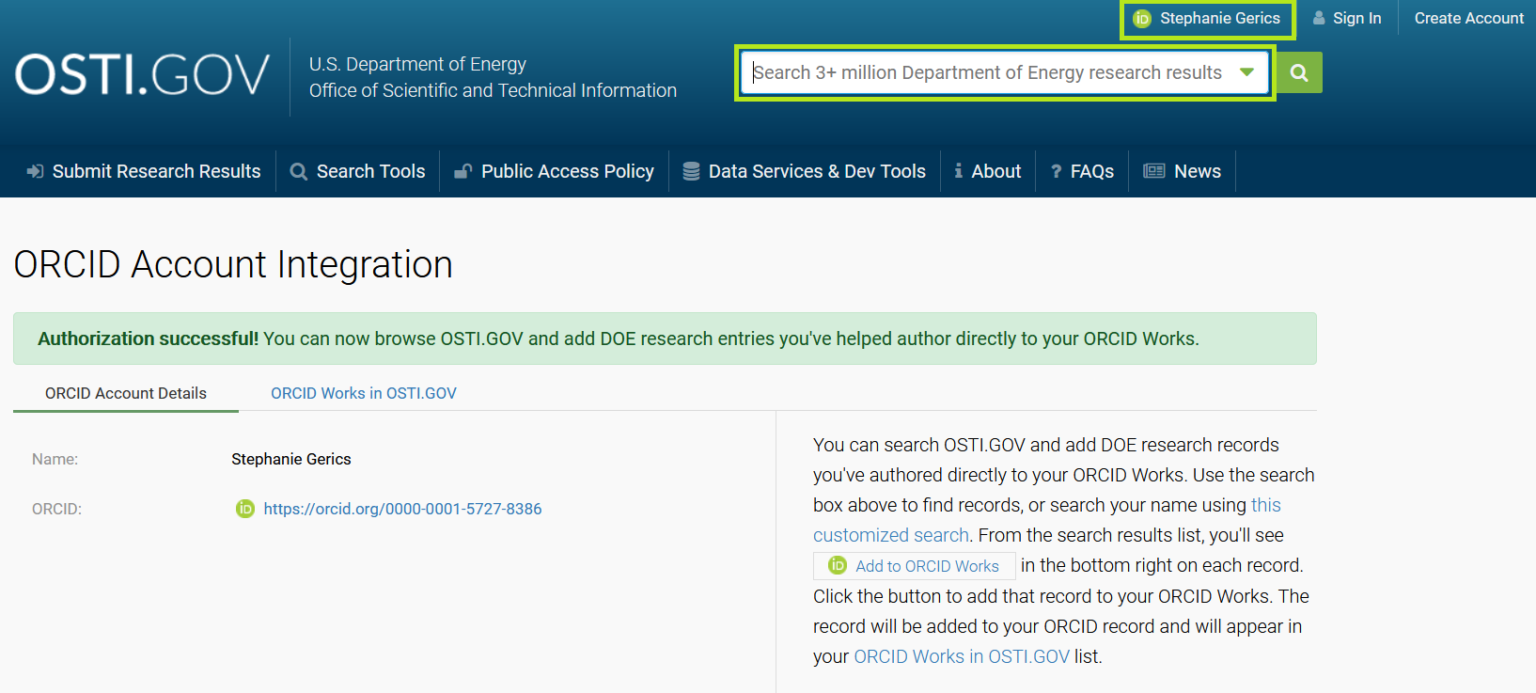1536x693 pixels.
Task: Open the Submit Research Results menu
Action: (x=156, y=172)
